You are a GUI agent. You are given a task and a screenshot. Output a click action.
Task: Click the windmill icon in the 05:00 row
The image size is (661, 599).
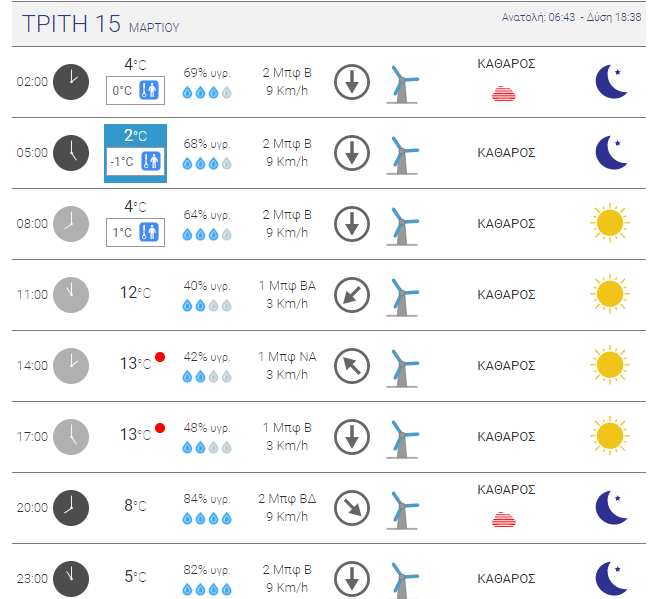403,153
